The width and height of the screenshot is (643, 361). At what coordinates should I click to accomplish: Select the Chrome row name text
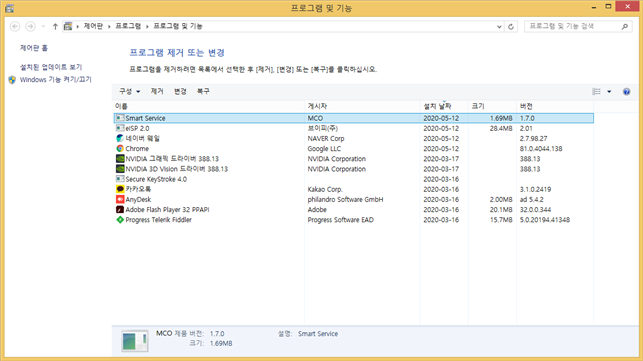137,149
